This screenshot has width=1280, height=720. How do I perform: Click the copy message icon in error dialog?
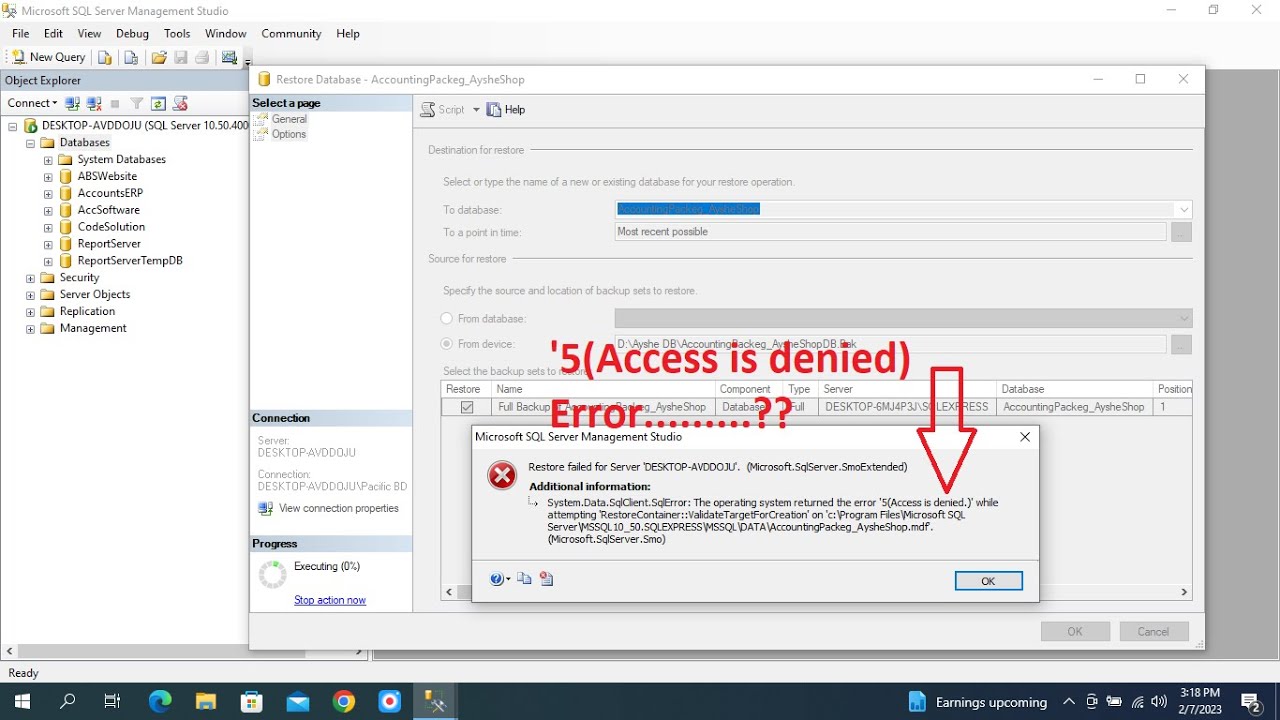[524, 579]
